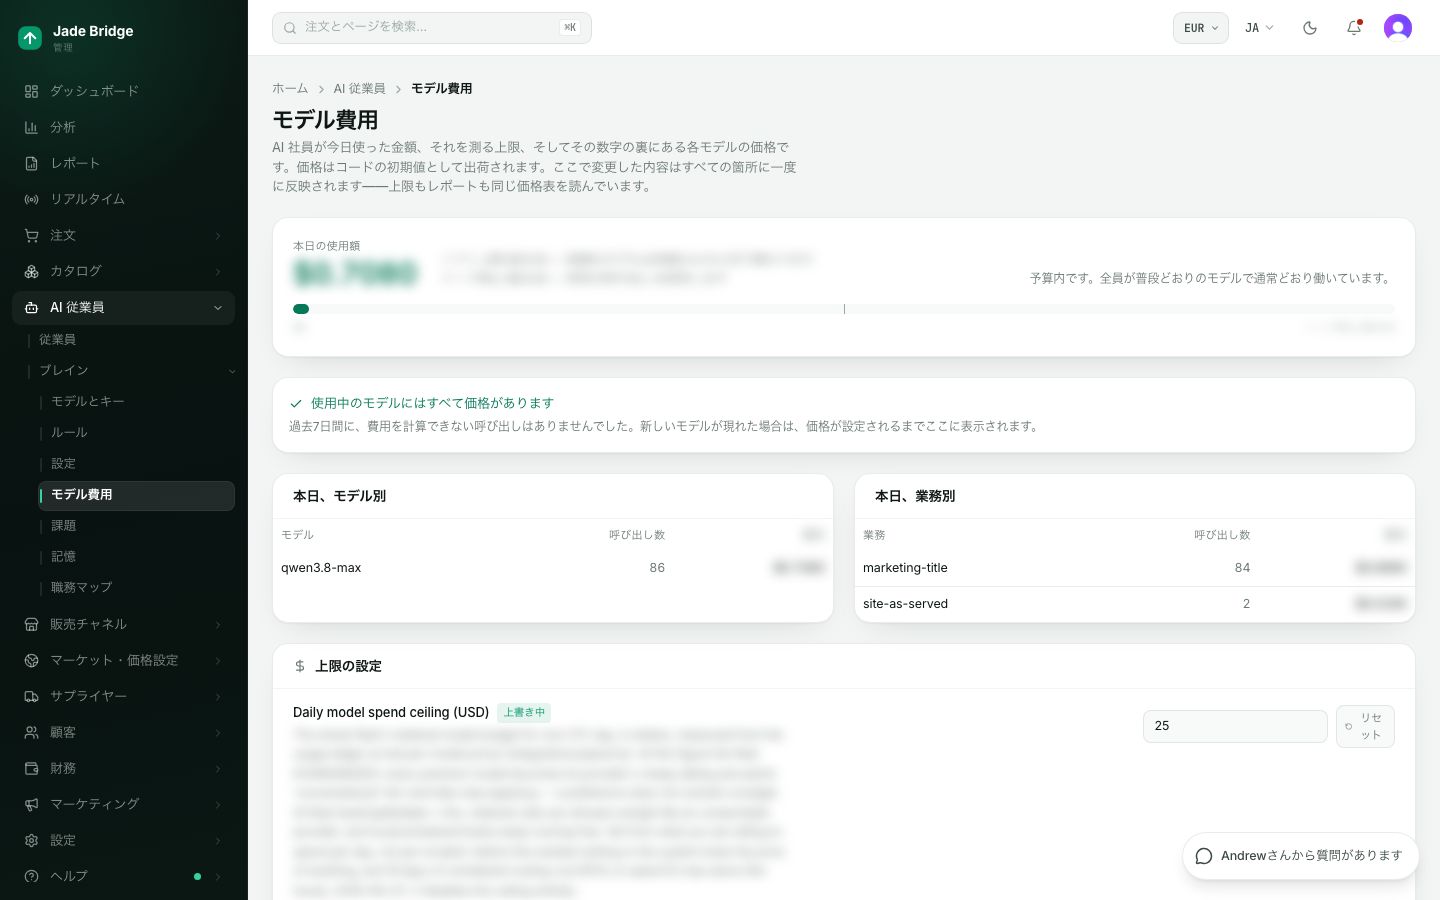
Task: Open 分析 analytics page
Action: click(123, 127)
